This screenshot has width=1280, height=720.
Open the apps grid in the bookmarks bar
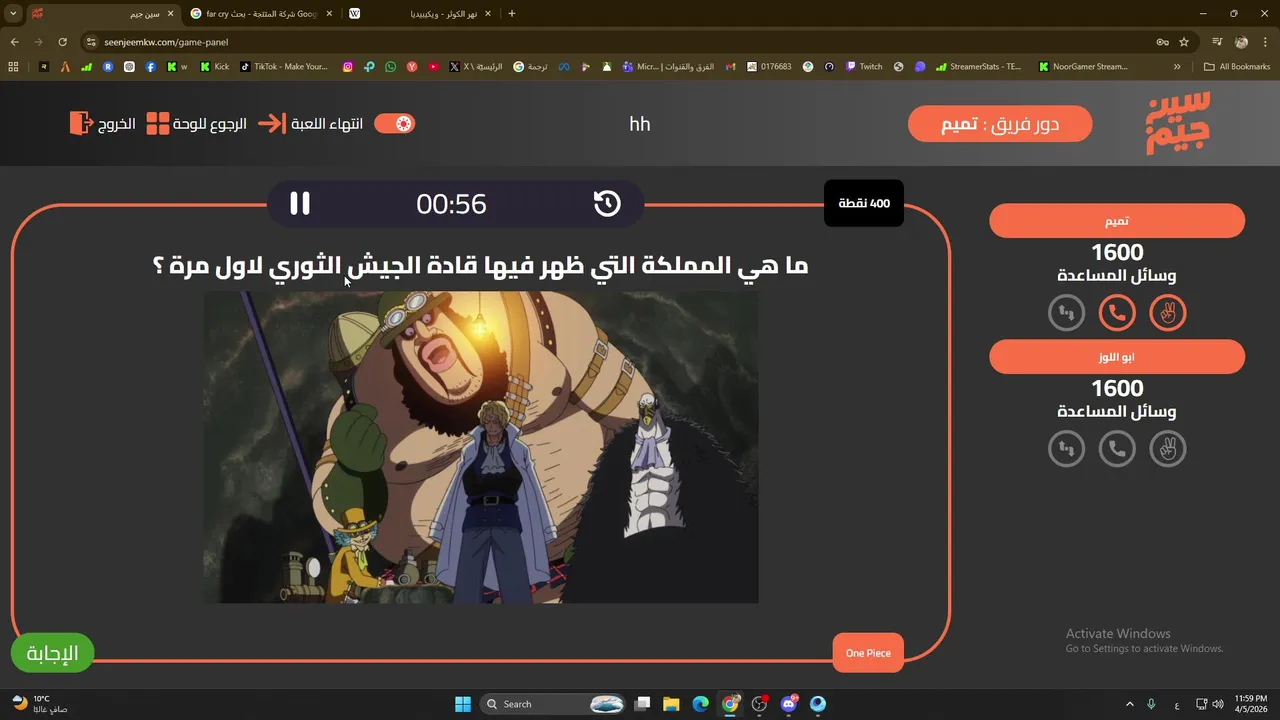[x=13, y=67]
